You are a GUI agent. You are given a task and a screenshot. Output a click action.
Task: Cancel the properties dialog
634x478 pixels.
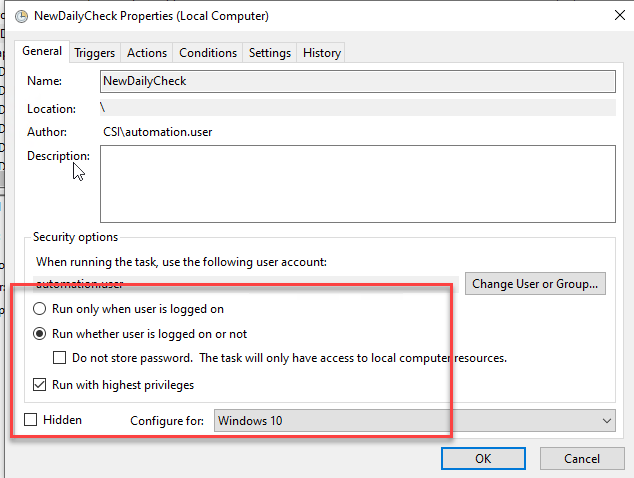pyautogui.click(x=582, y=458)
